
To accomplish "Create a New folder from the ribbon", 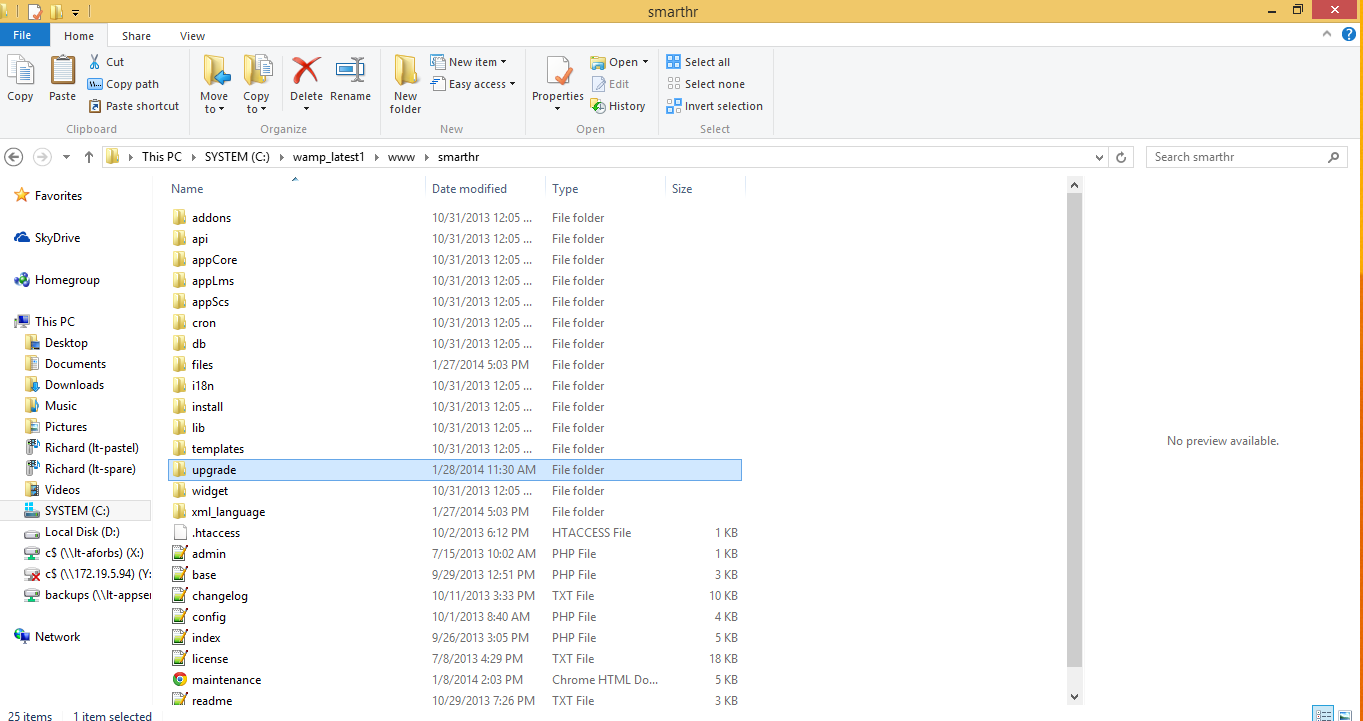I will point(405,84).
